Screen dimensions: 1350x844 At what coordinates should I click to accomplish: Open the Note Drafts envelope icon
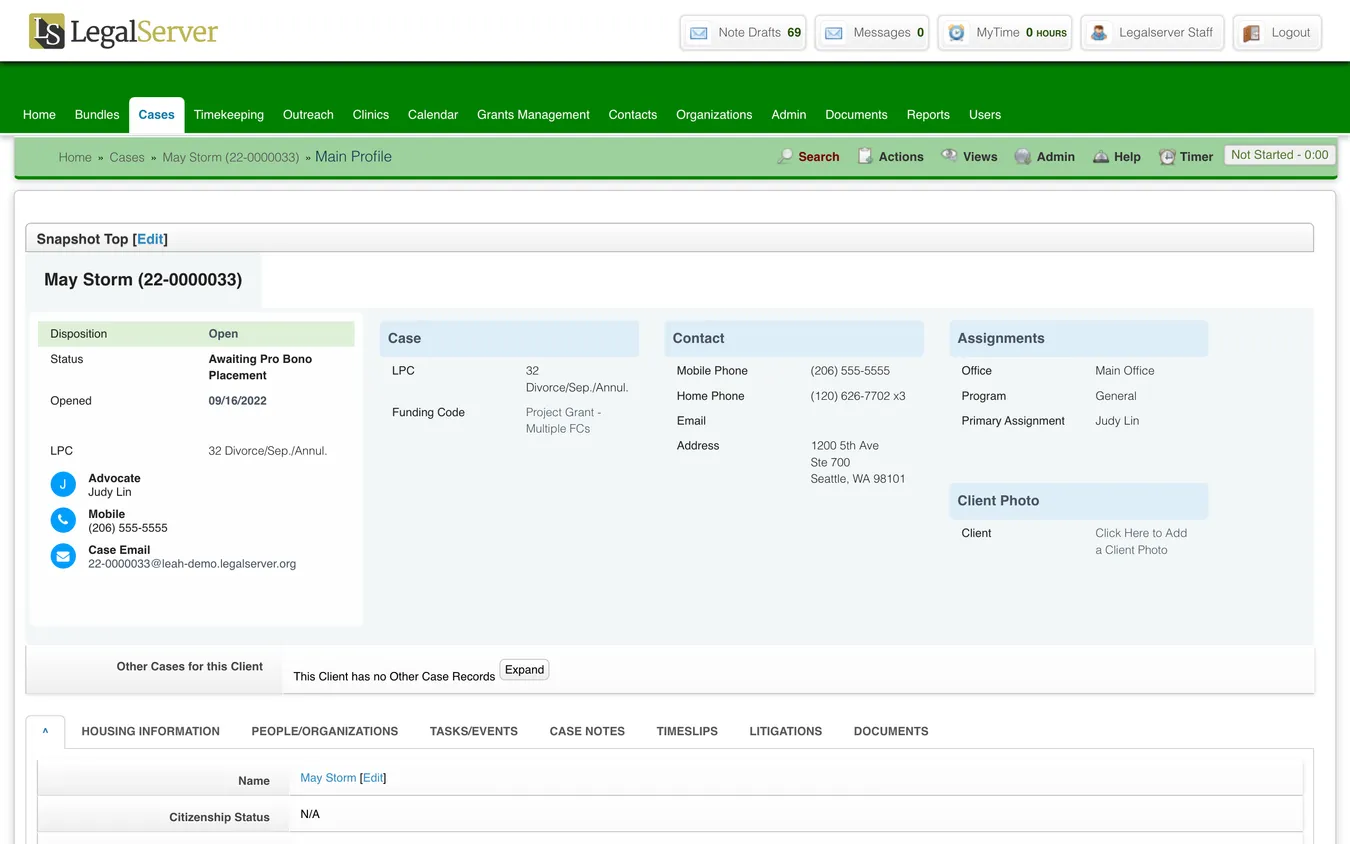[x=697, y=32]
